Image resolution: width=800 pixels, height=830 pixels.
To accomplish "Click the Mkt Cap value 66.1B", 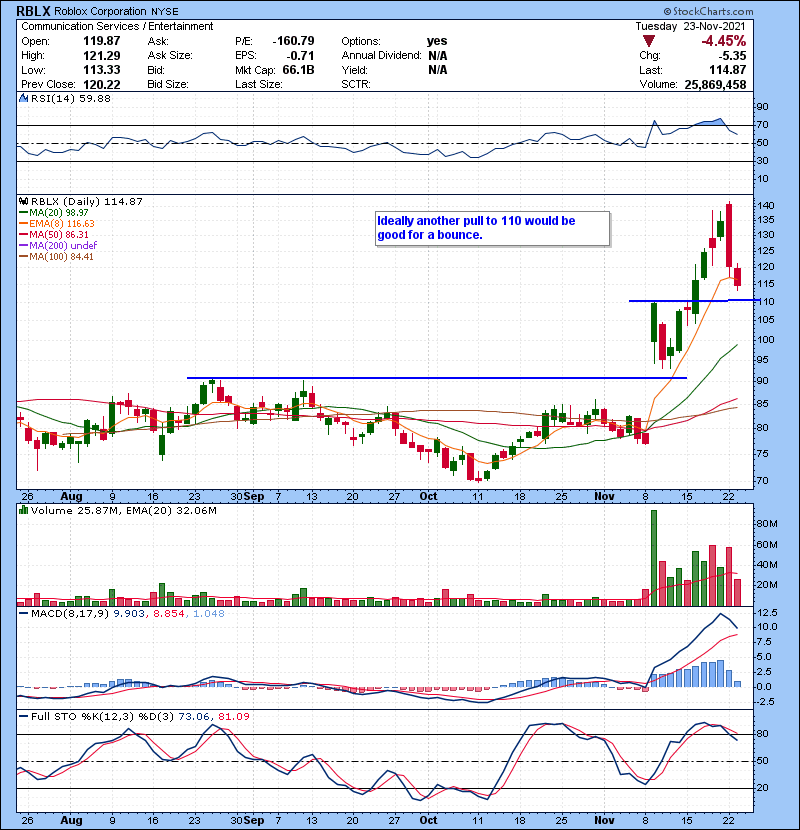I will (299, 70).
